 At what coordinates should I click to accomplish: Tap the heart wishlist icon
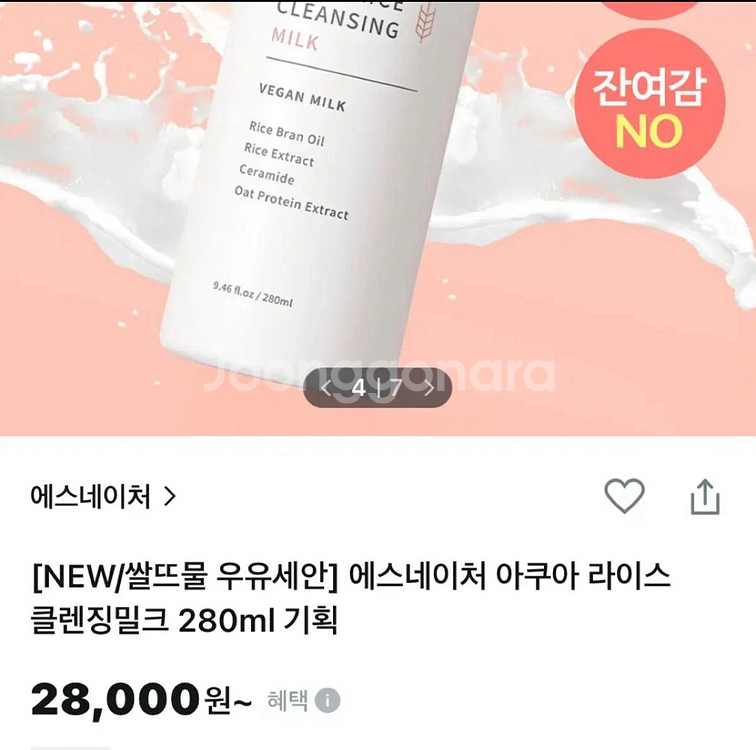624,496
